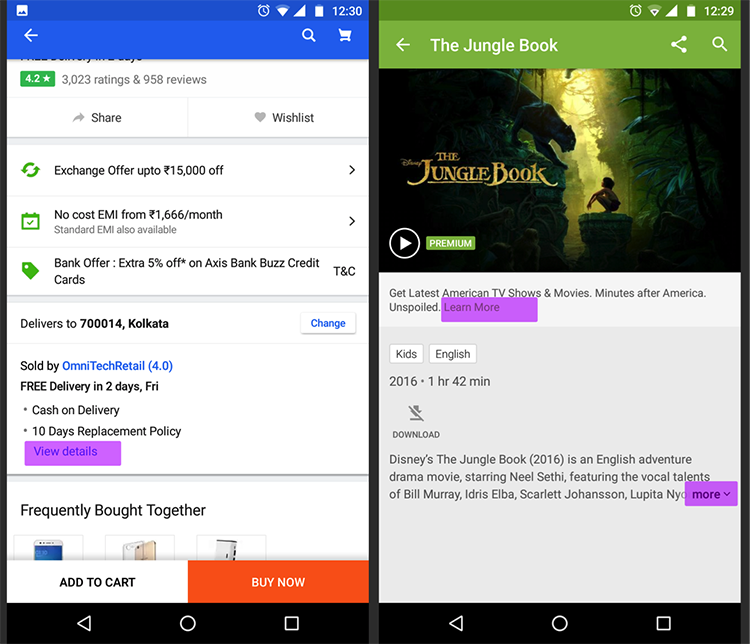Tap the green bank offer tag icon
Viewport: 750px width, 644px height.
pos(31,271)
